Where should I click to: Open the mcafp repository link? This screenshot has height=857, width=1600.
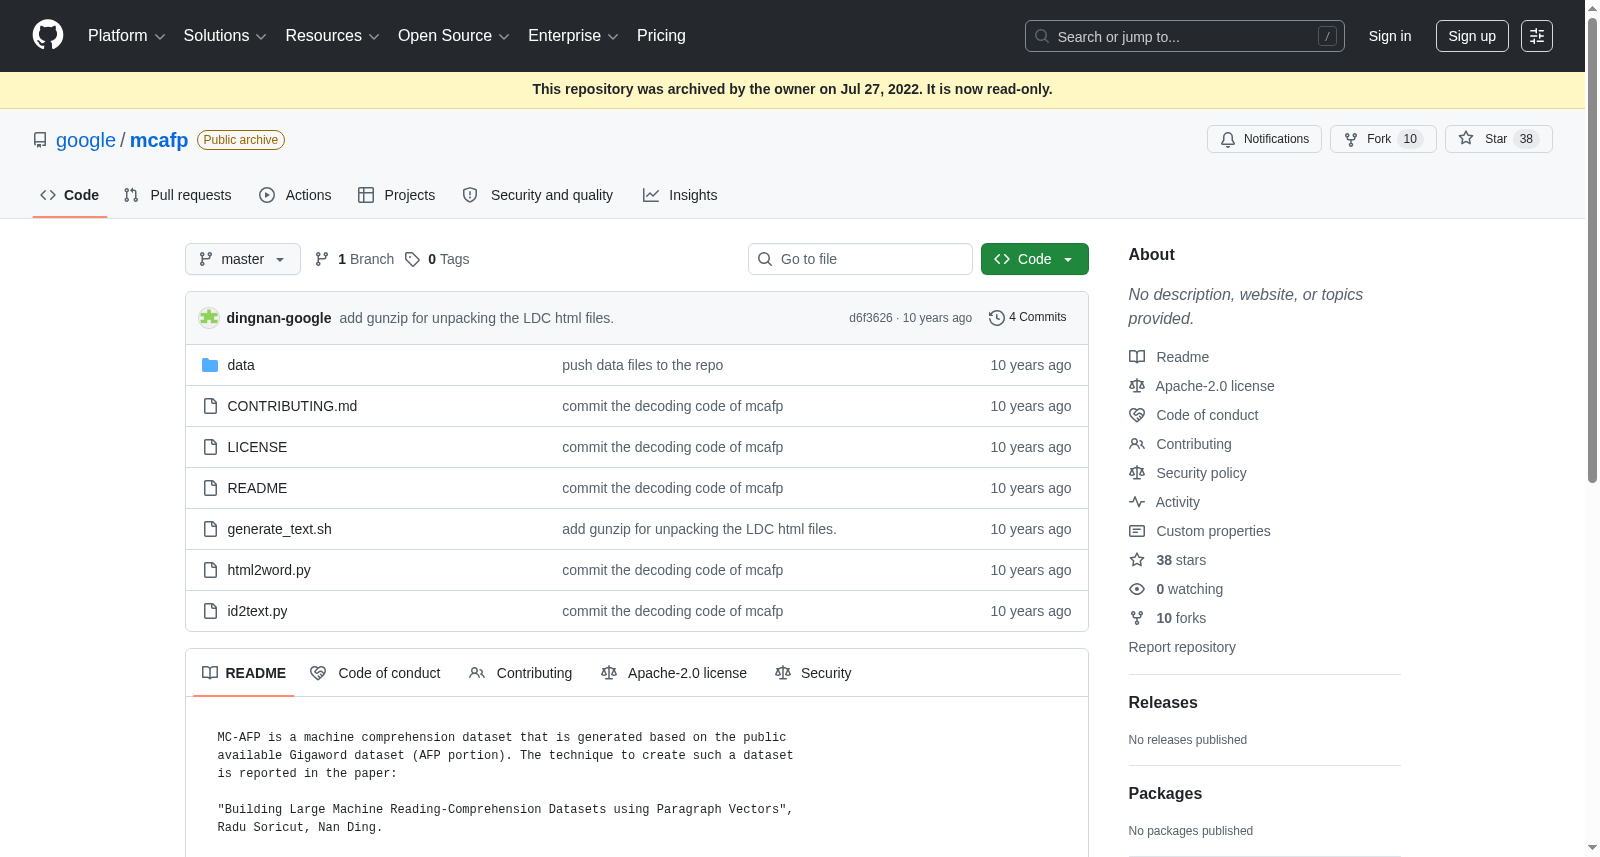pyautogui.click(x=159, y=140)
